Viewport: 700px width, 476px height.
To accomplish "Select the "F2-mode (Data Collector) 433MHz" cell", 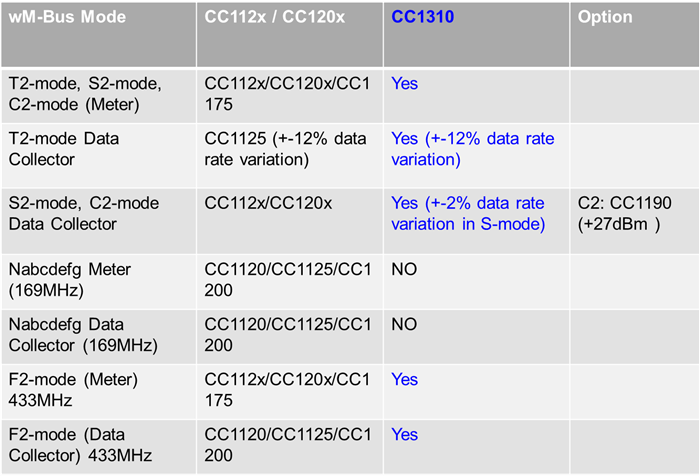I will (80, 445).
